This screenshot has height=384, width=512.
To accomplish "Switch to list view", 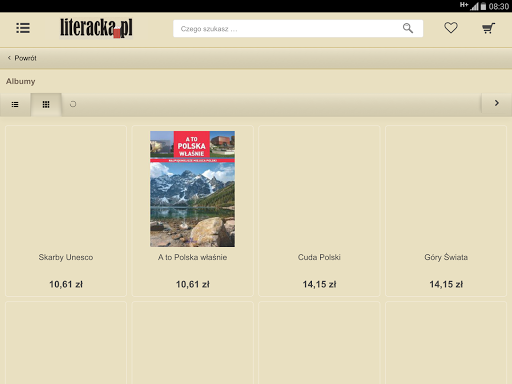I will 15,105.
